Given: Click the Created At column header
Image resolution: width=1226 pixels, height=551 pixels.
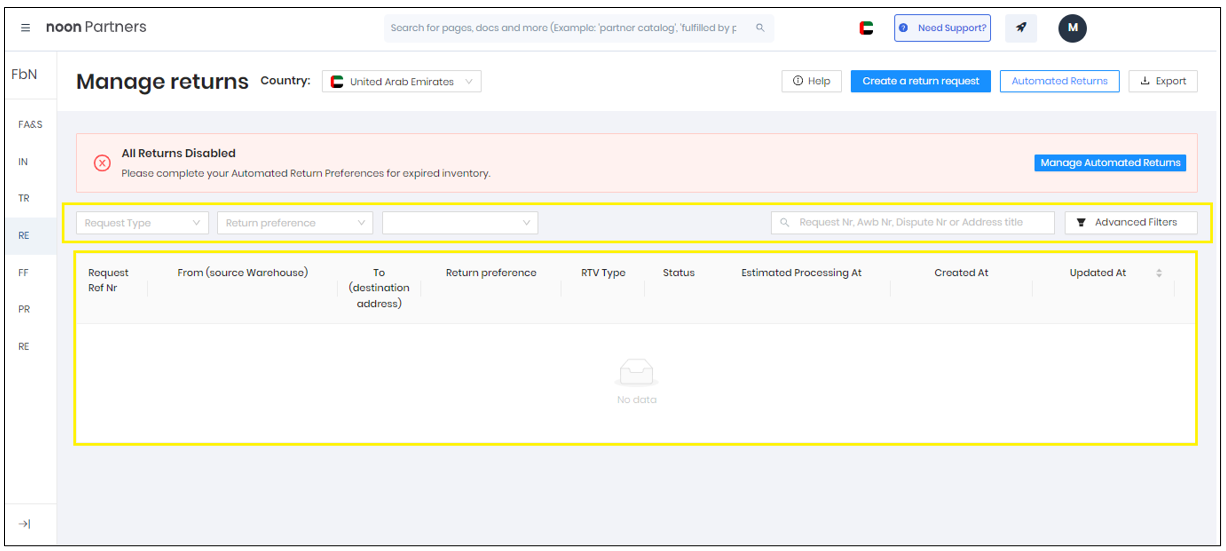Looking at the screenshot, I should pos(961,272).
